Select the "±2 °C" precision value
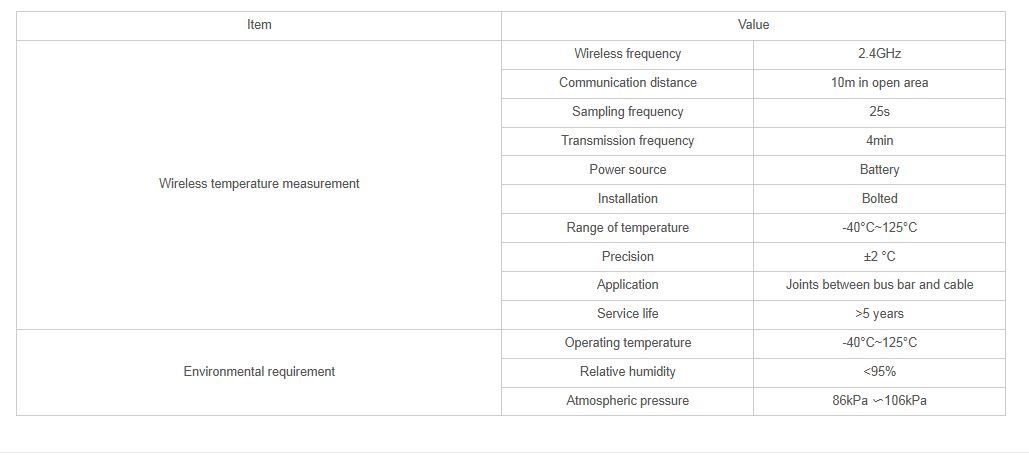 879,257
